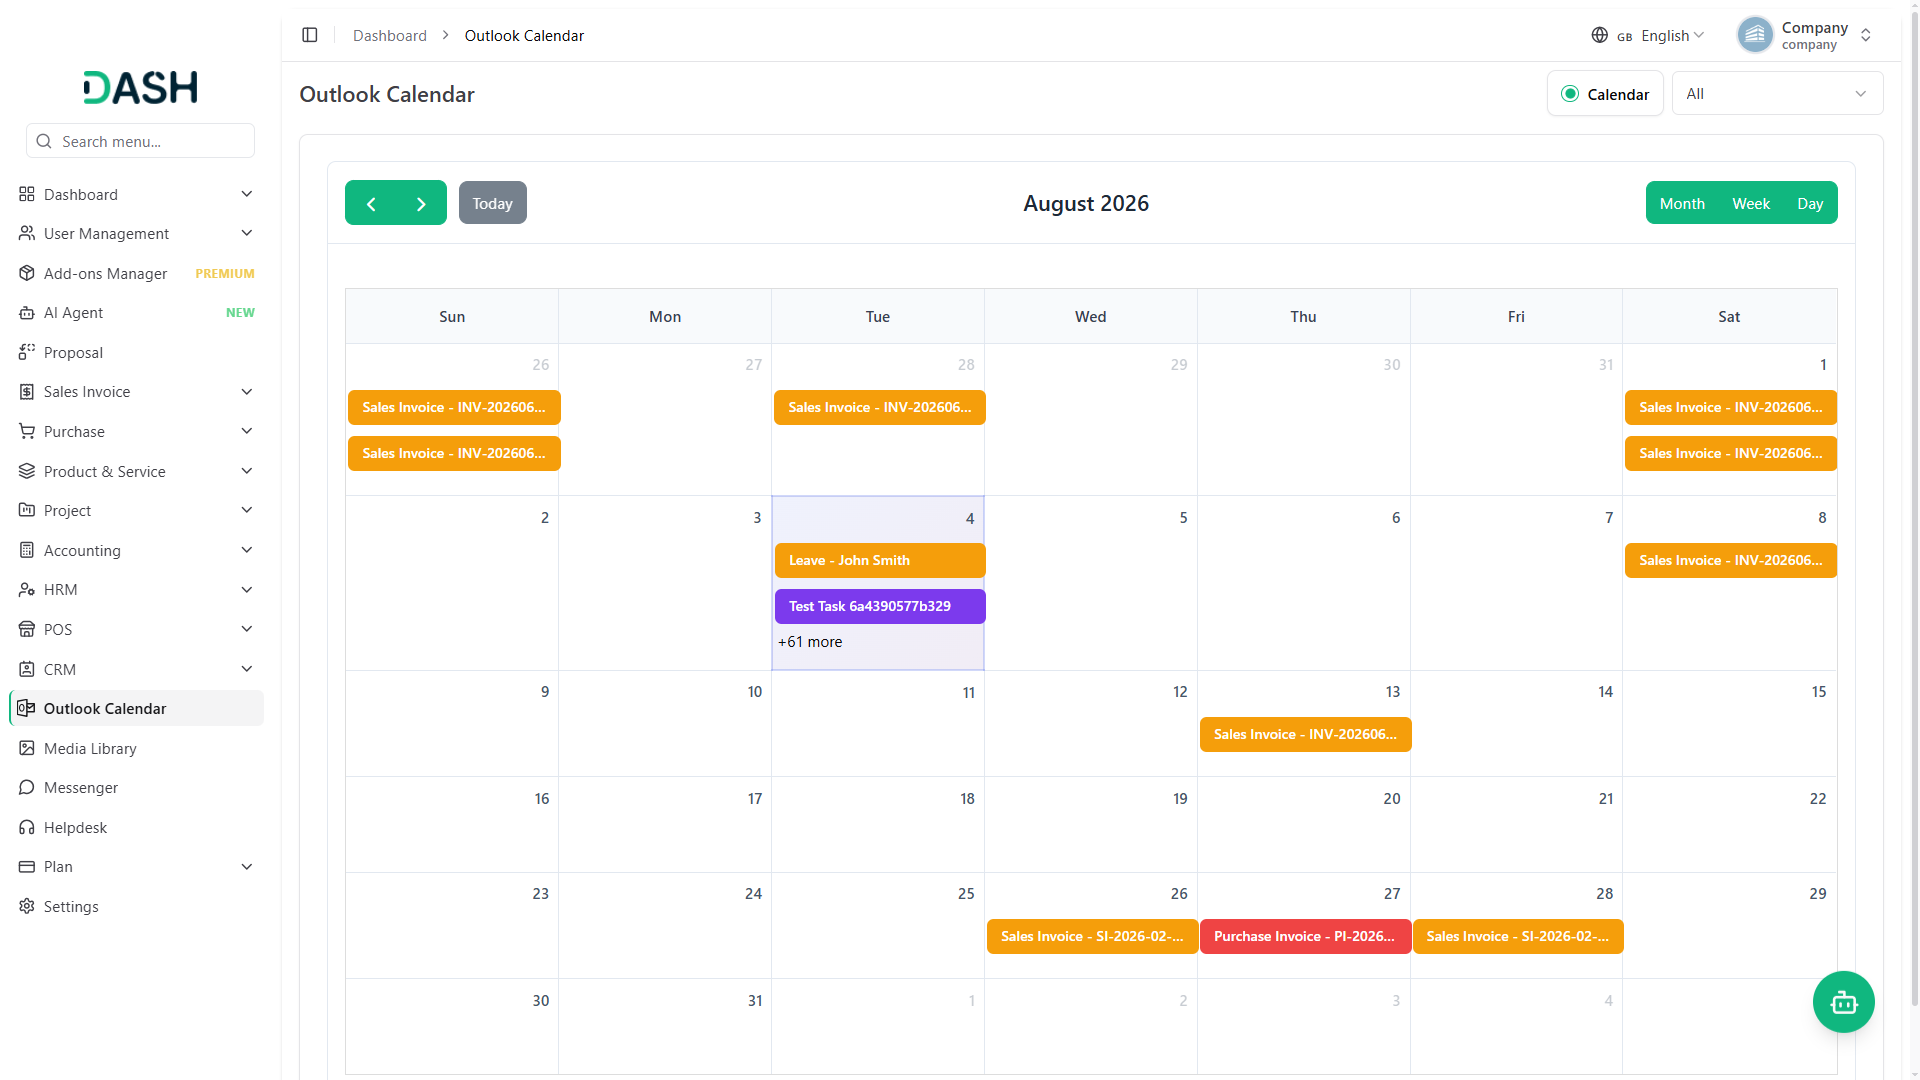Click the Proposal icon in sidebar
1920x1080 pixels.
pyautogui.click(x=27, y=352)
